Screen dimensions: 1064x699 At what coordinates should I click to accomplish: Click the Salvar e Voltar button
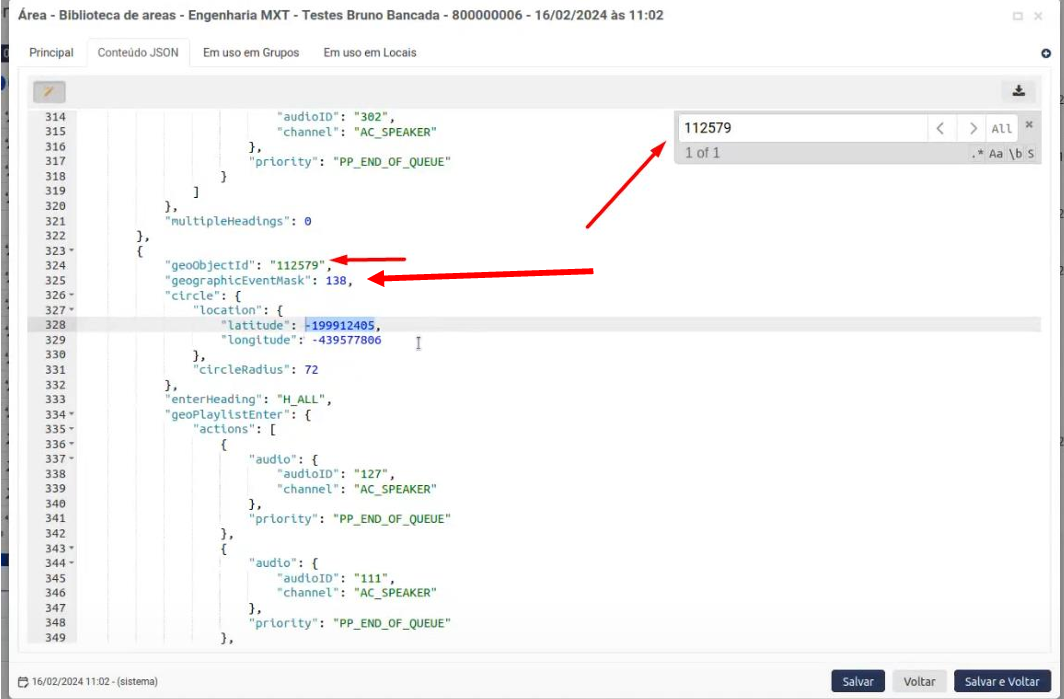[1002, 681]
